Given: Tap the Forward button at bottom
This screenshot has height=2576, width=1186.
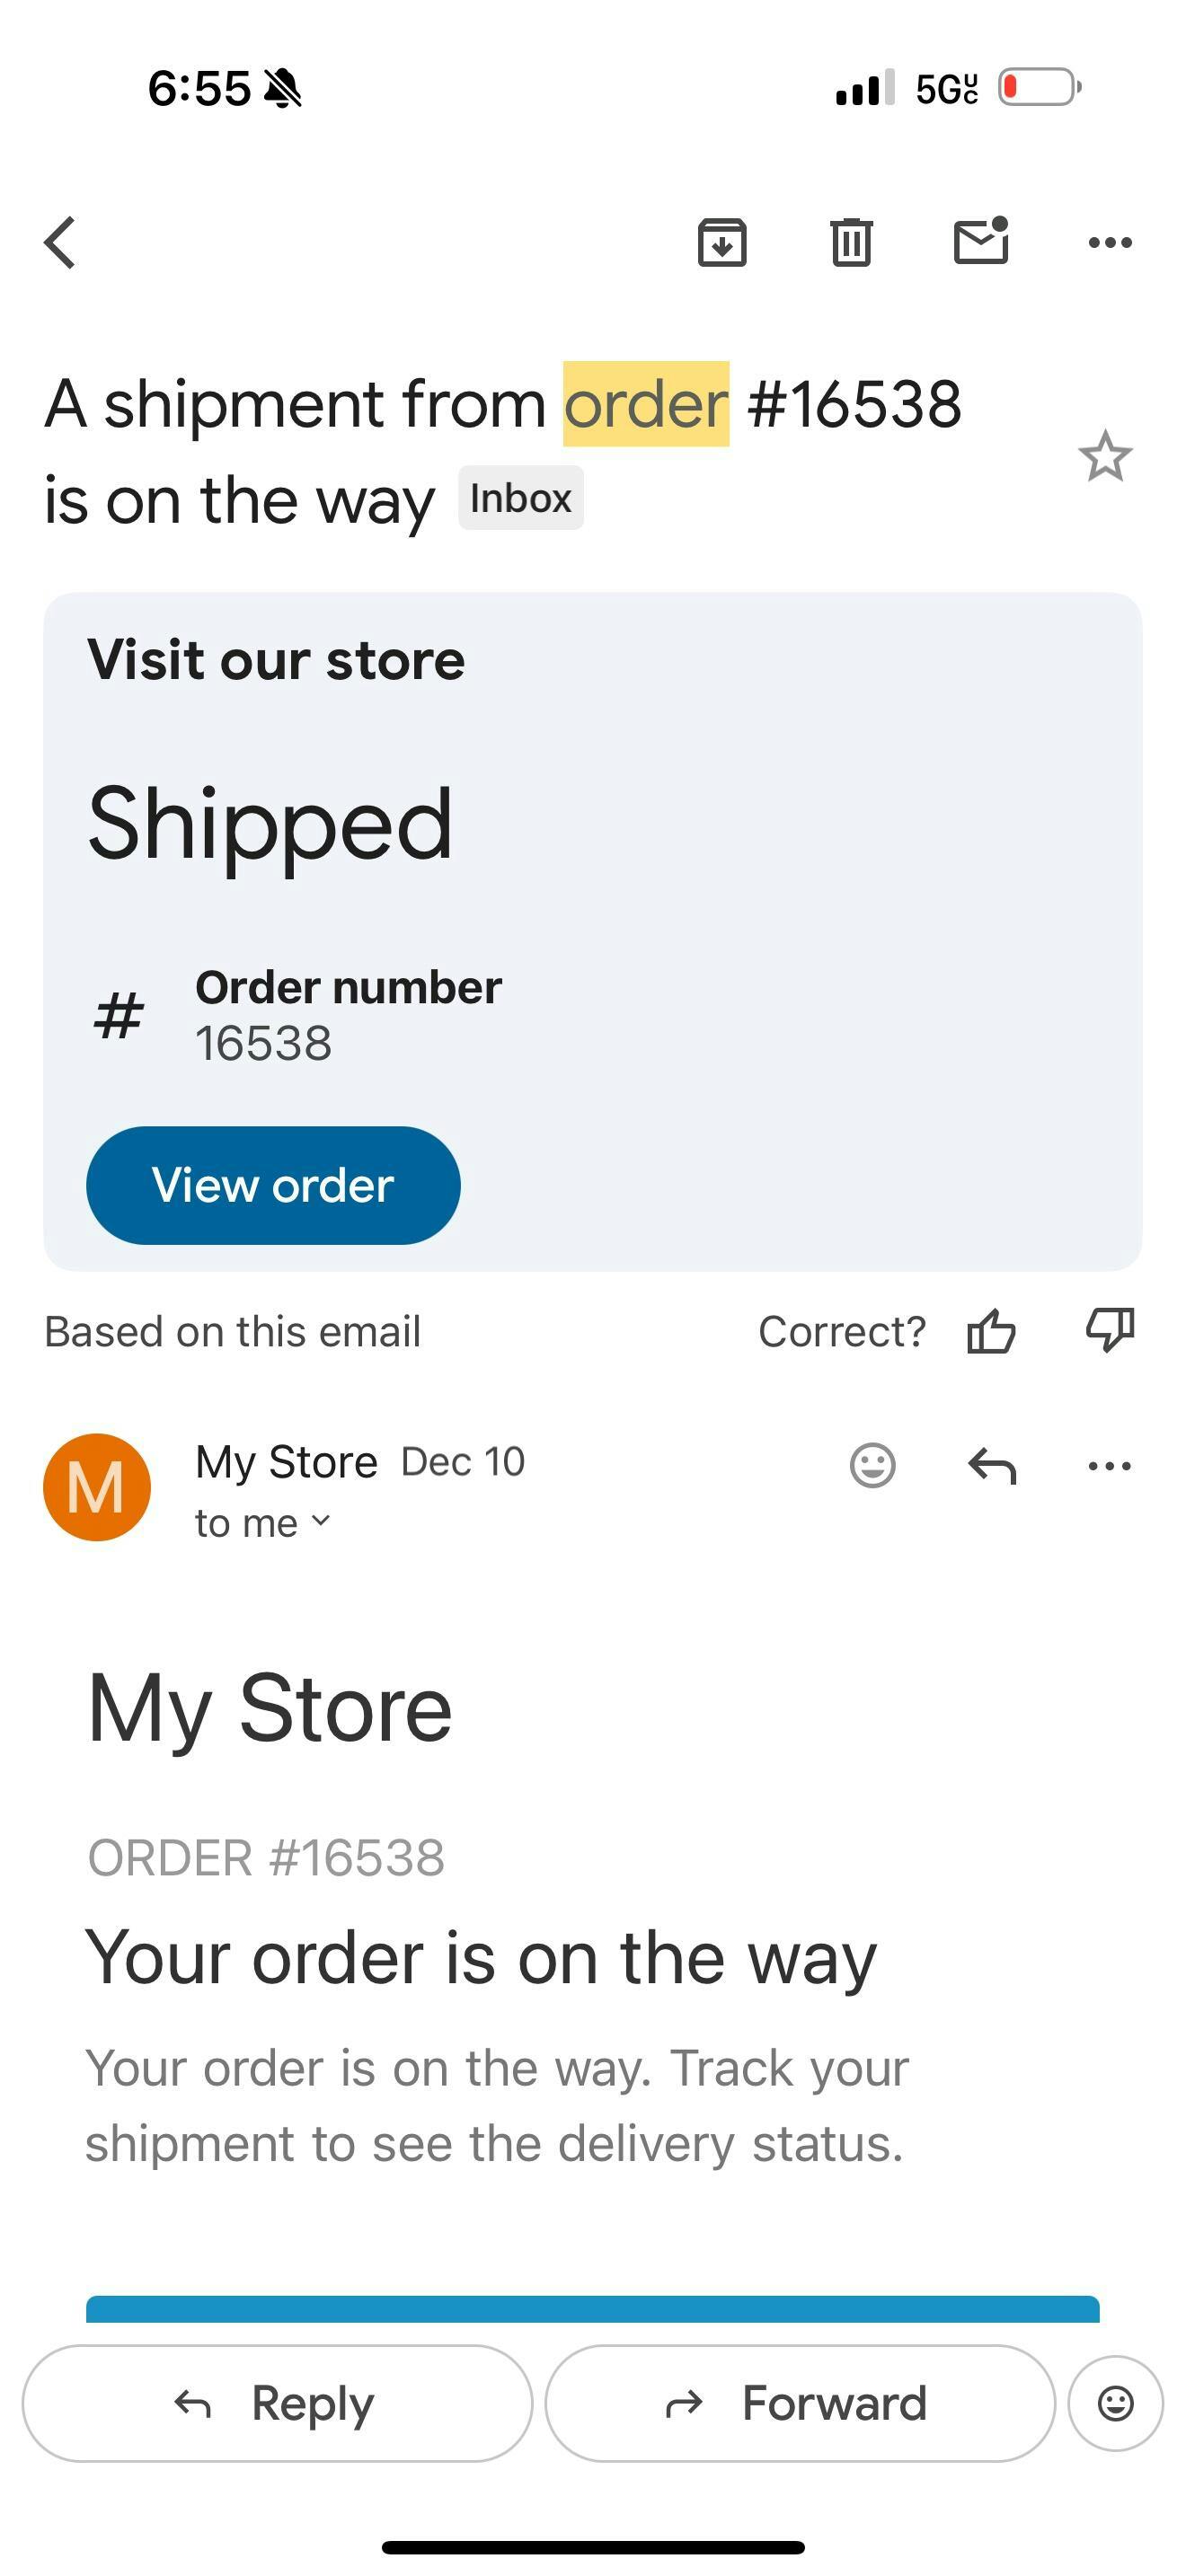Looking at the screenshot, I should pos(799,2403).
